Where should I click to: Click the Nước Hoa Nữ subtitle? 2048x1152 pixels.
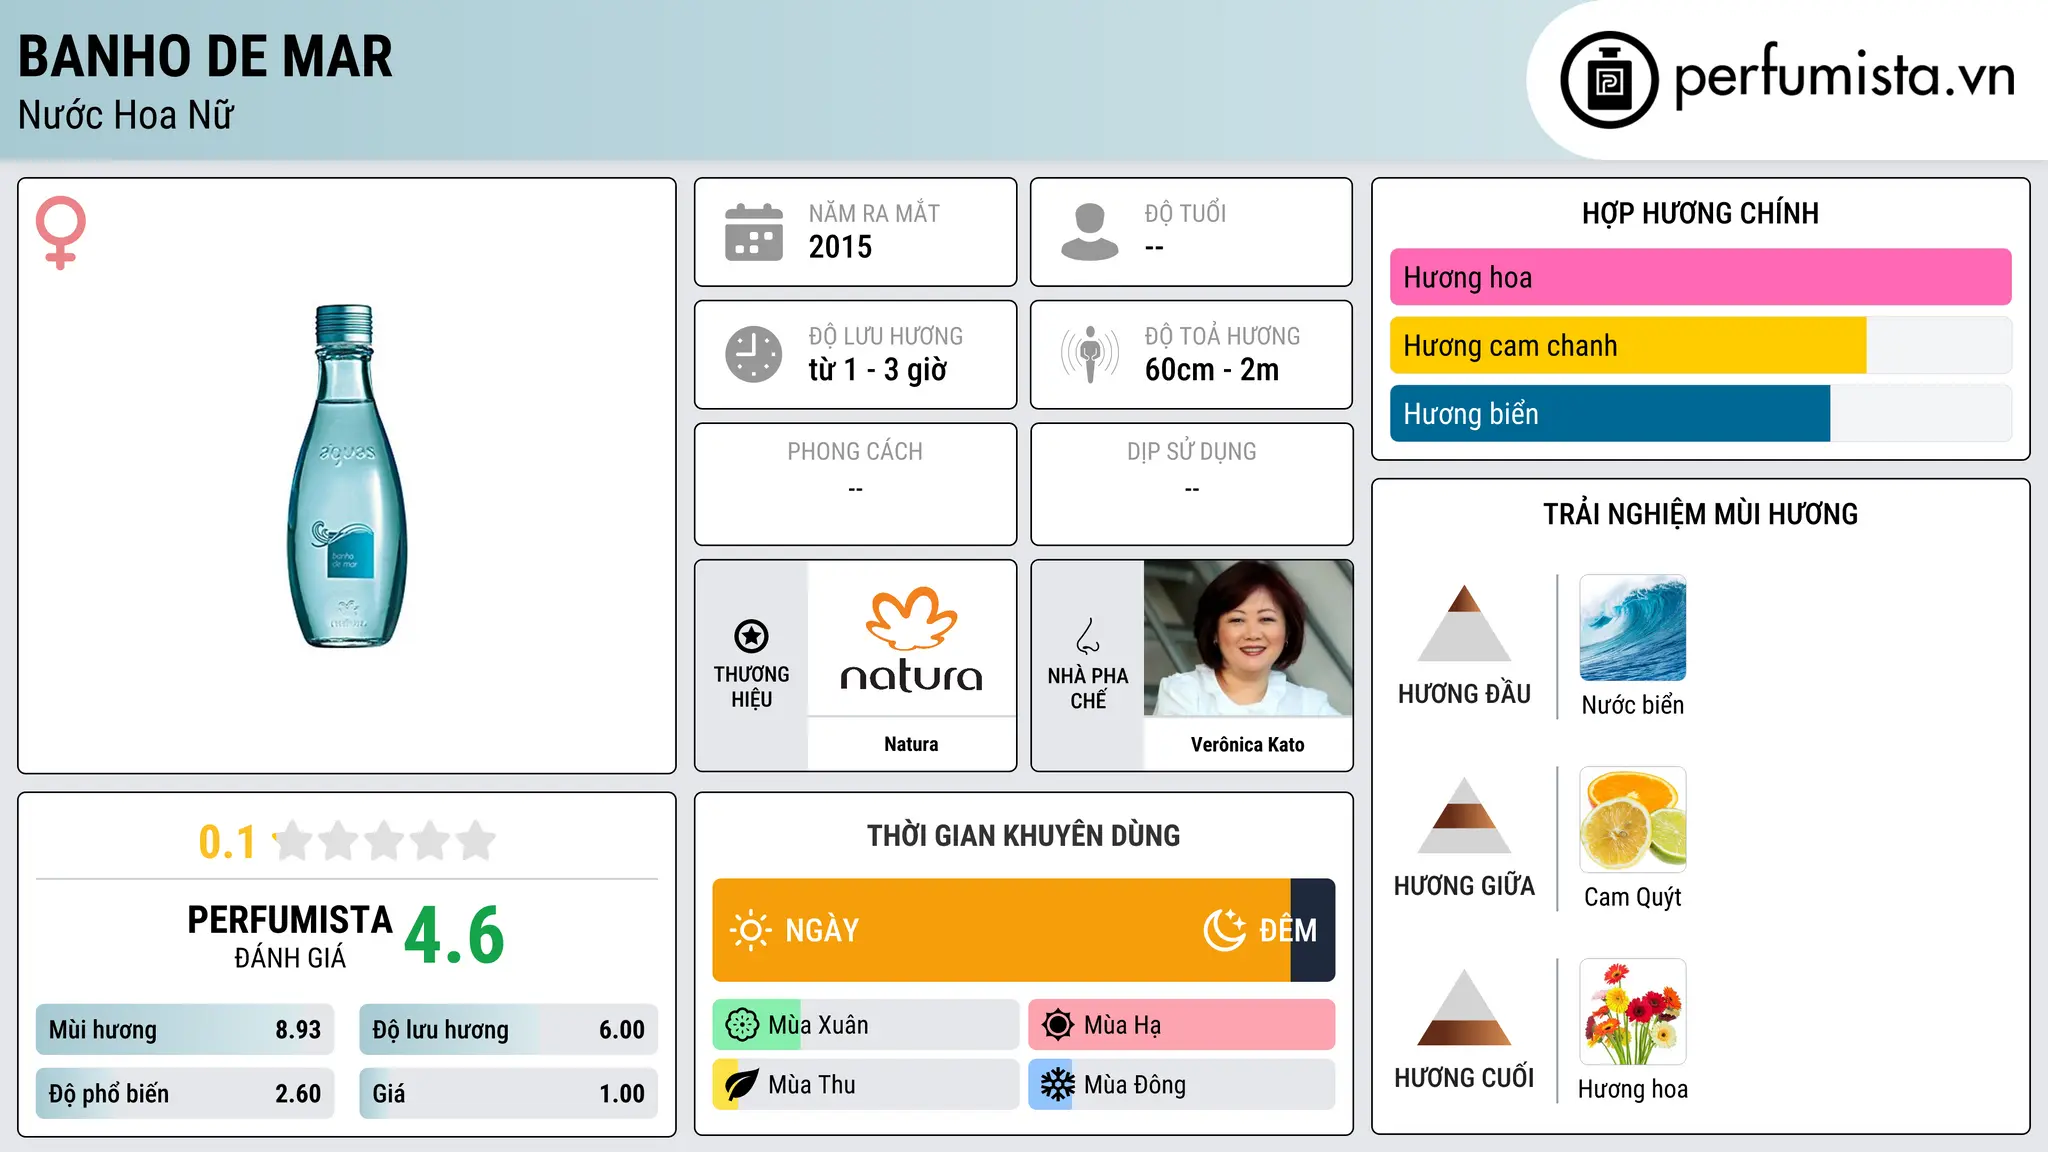[x=126, y=116]
